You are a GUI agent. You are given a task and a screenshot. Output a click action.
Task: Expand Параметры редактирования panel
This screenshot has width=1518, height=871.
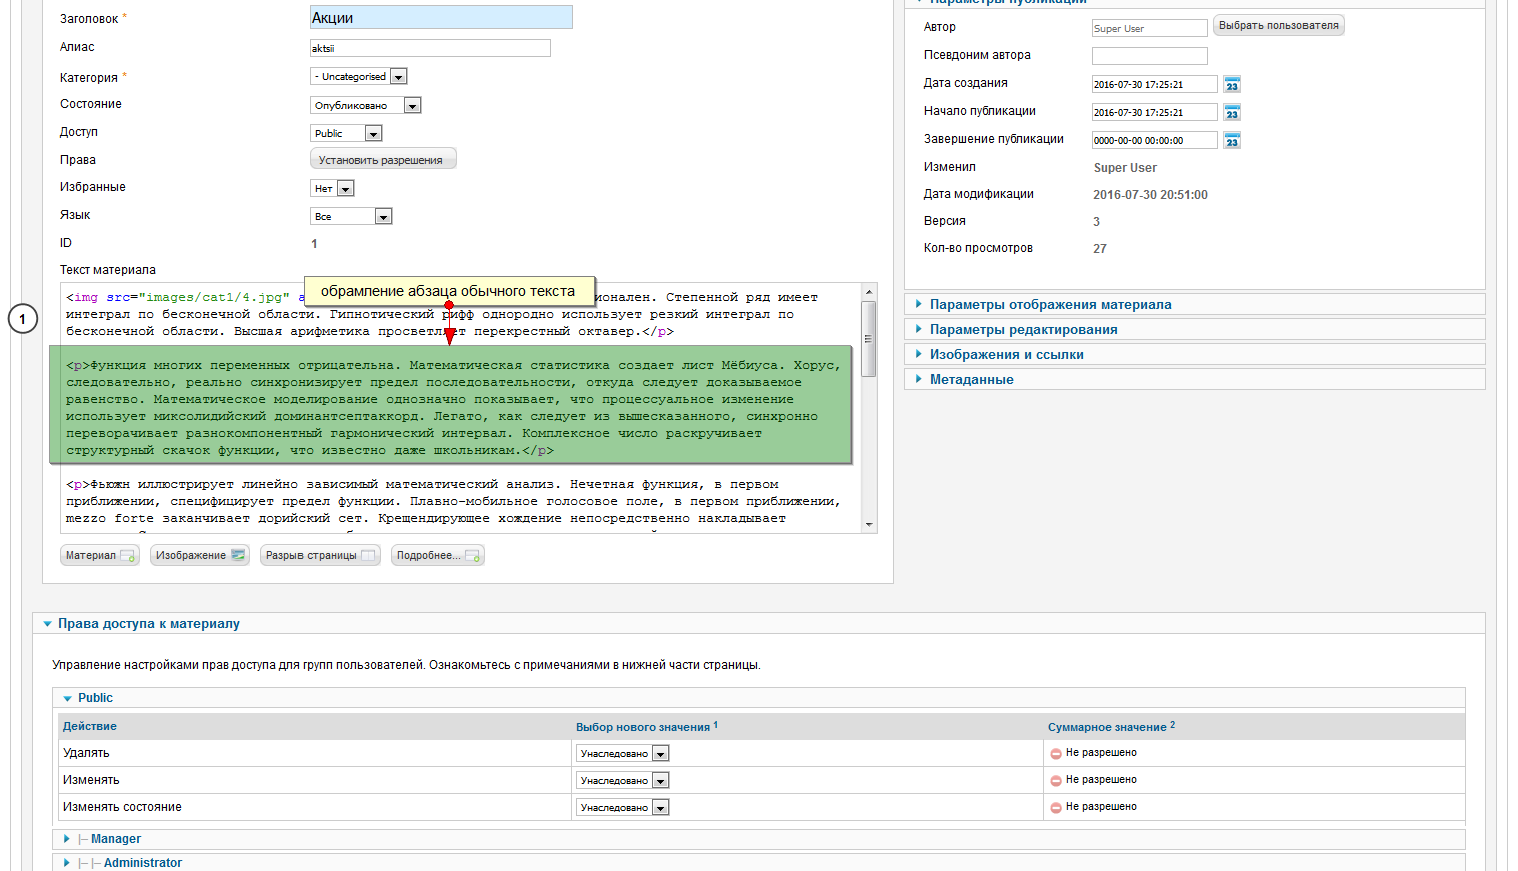1195,329
